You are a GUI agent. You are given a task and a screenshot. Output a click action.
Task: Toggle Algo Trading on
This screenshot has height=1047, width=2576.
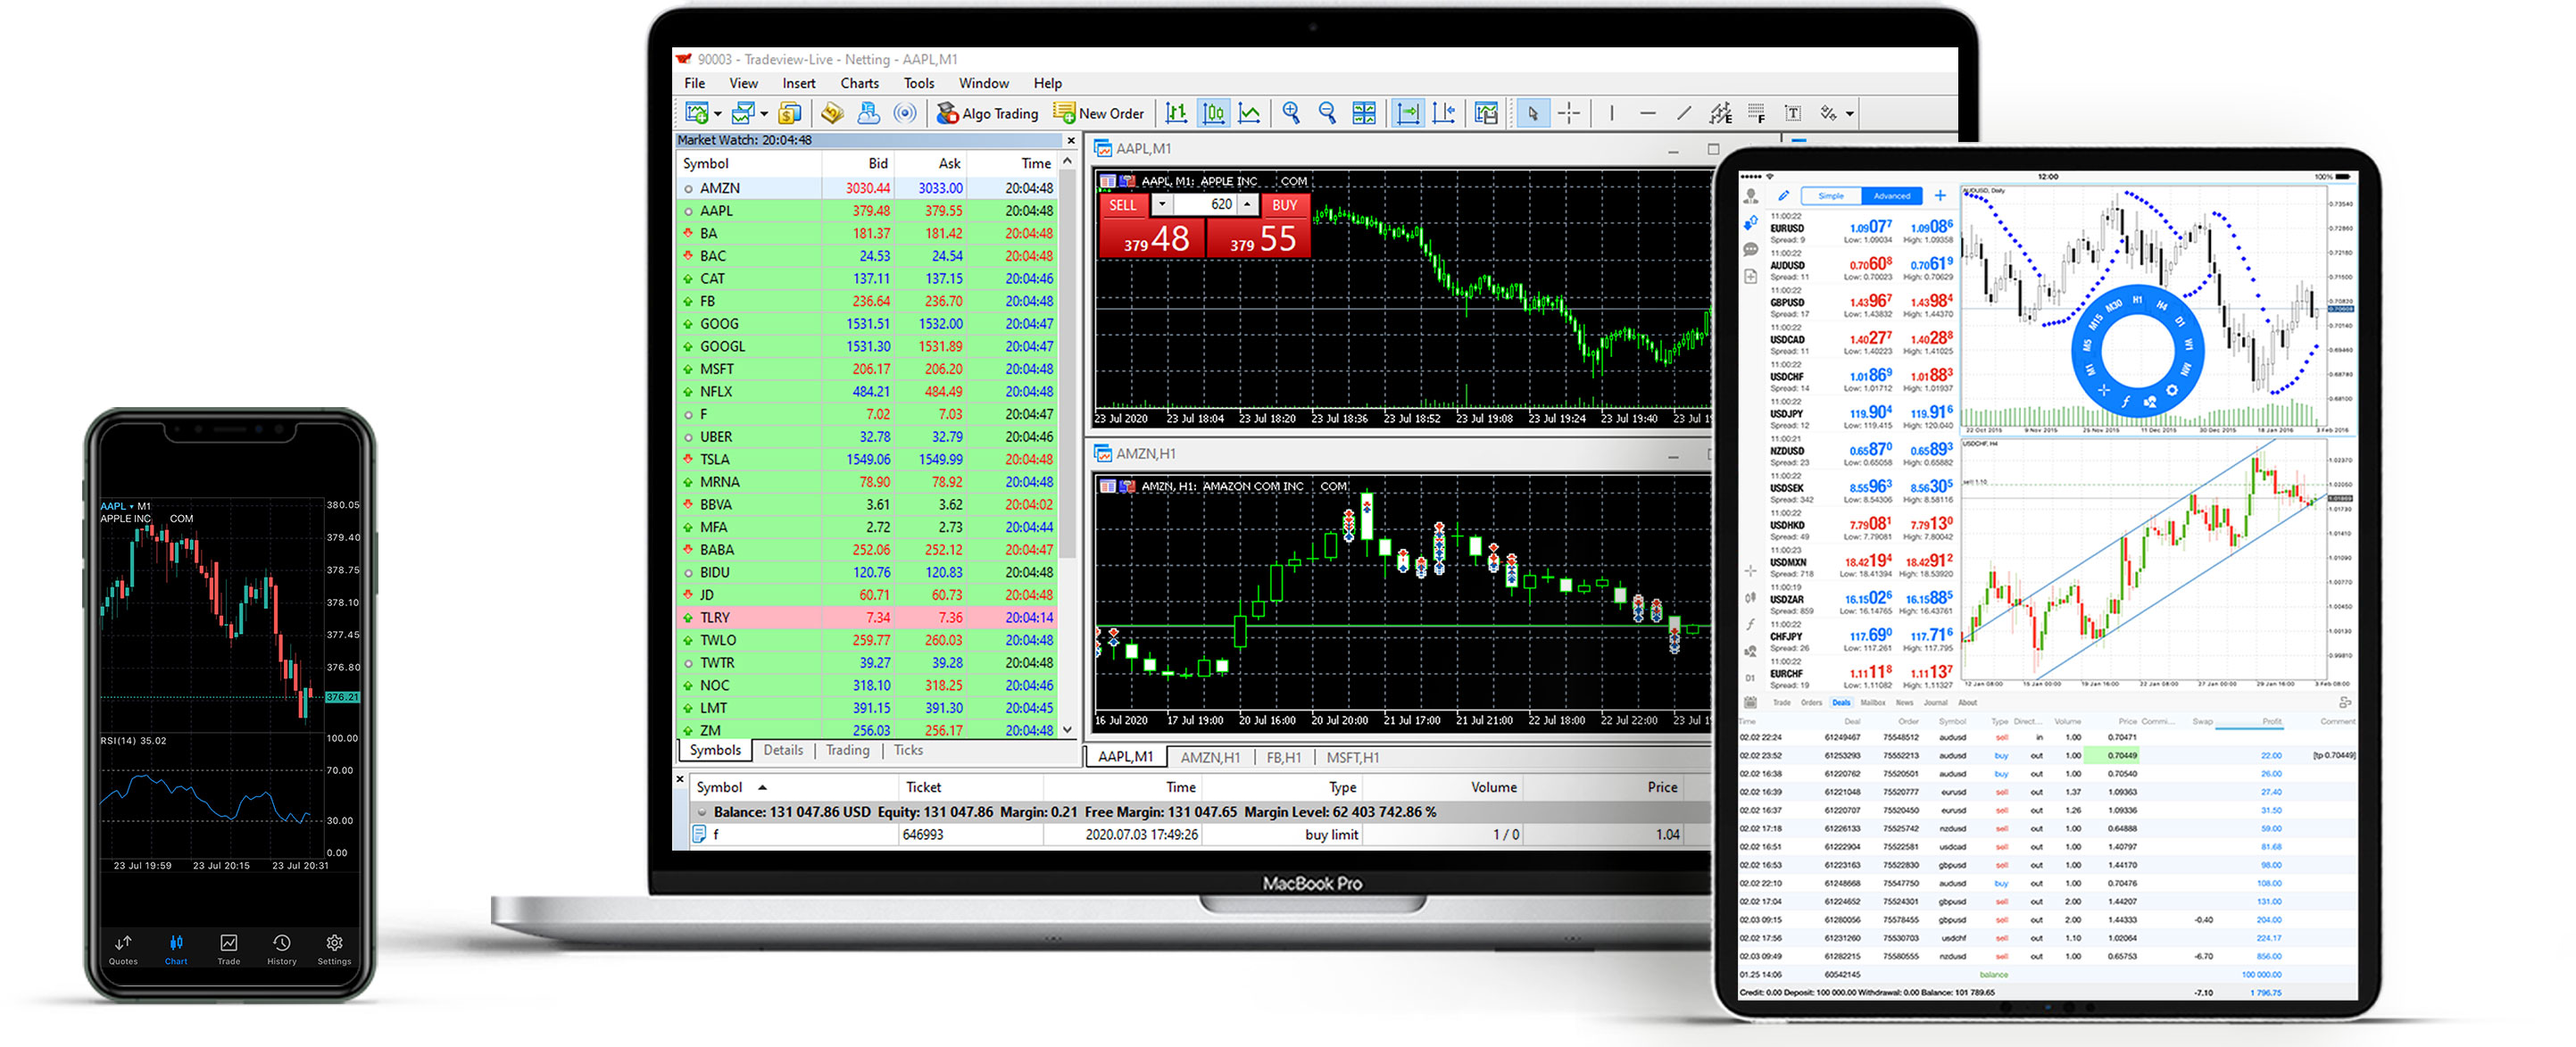987,113
